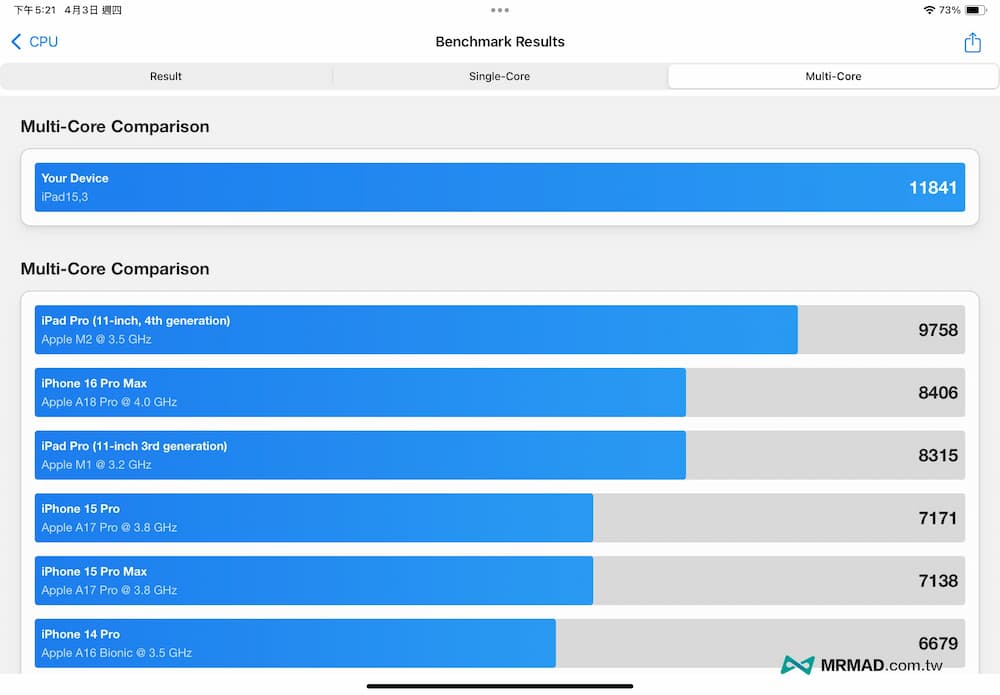The height and width of the screenshot is (695, 1000).
Task: Tap the 11841 multi-core score
Action: click(932, 187)
